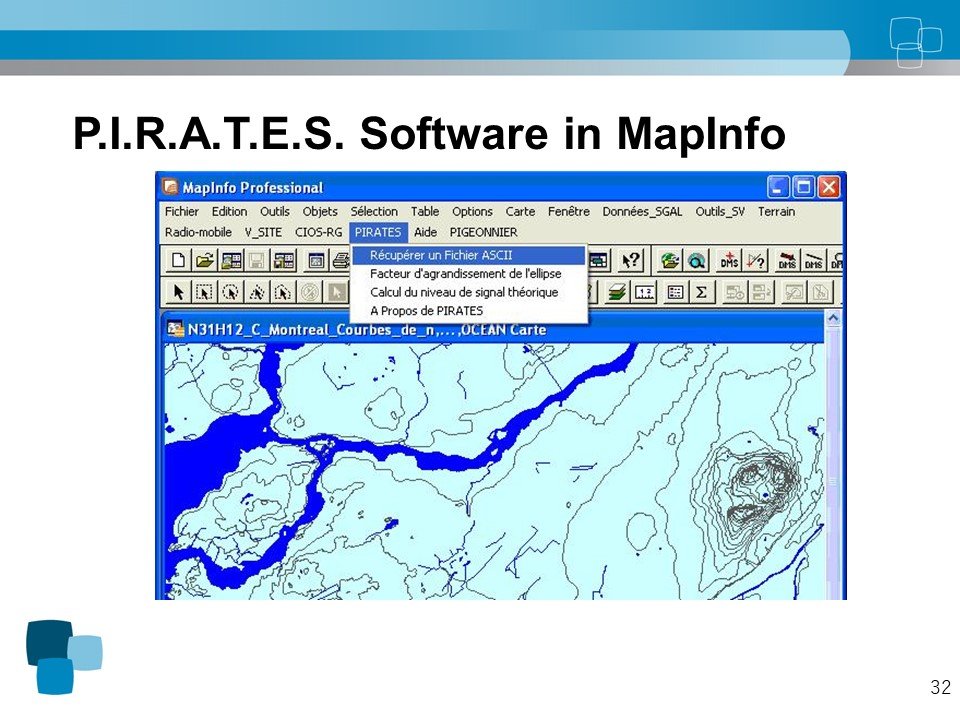This screenshot has height=720, width=960.
Task: Click the grayed Set Target District icon
Action: point(734,293)
